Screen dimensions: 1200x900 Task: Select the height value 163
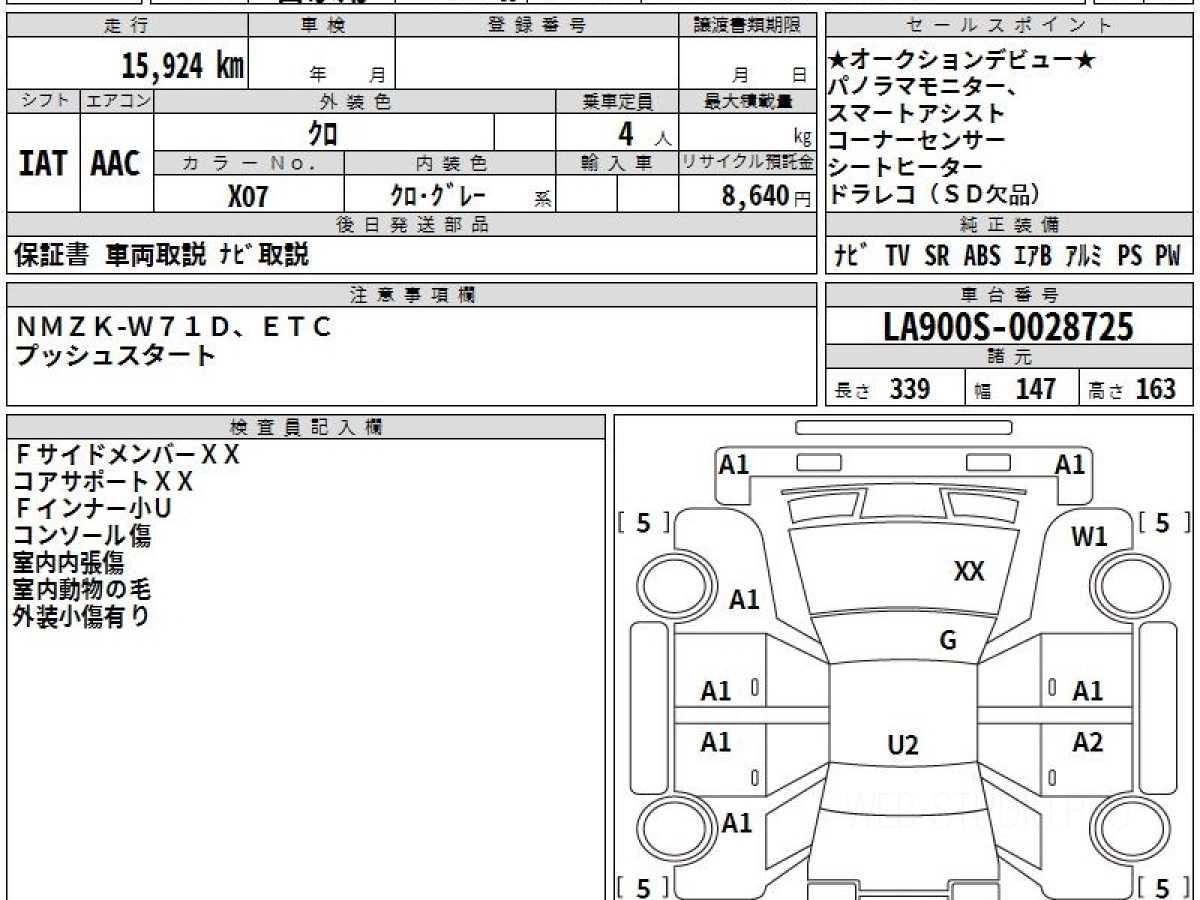(x=1156, y=389)
